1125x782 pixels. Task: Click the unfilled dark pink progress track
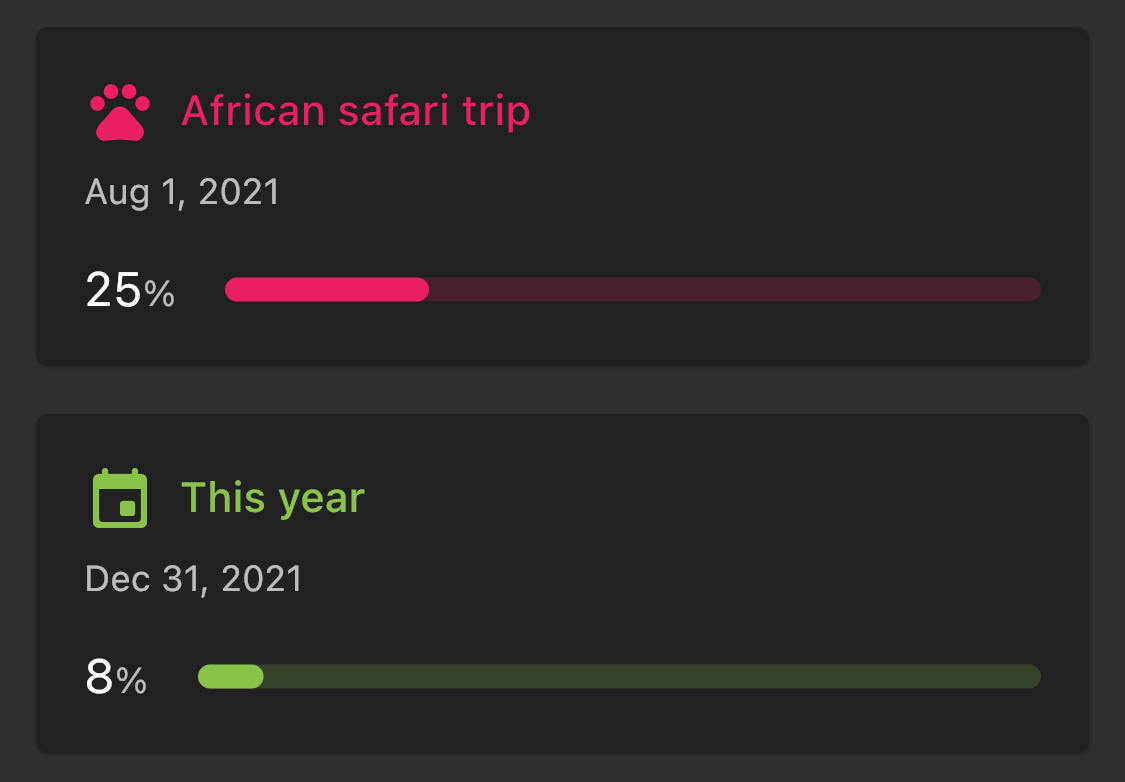point(735,289)
